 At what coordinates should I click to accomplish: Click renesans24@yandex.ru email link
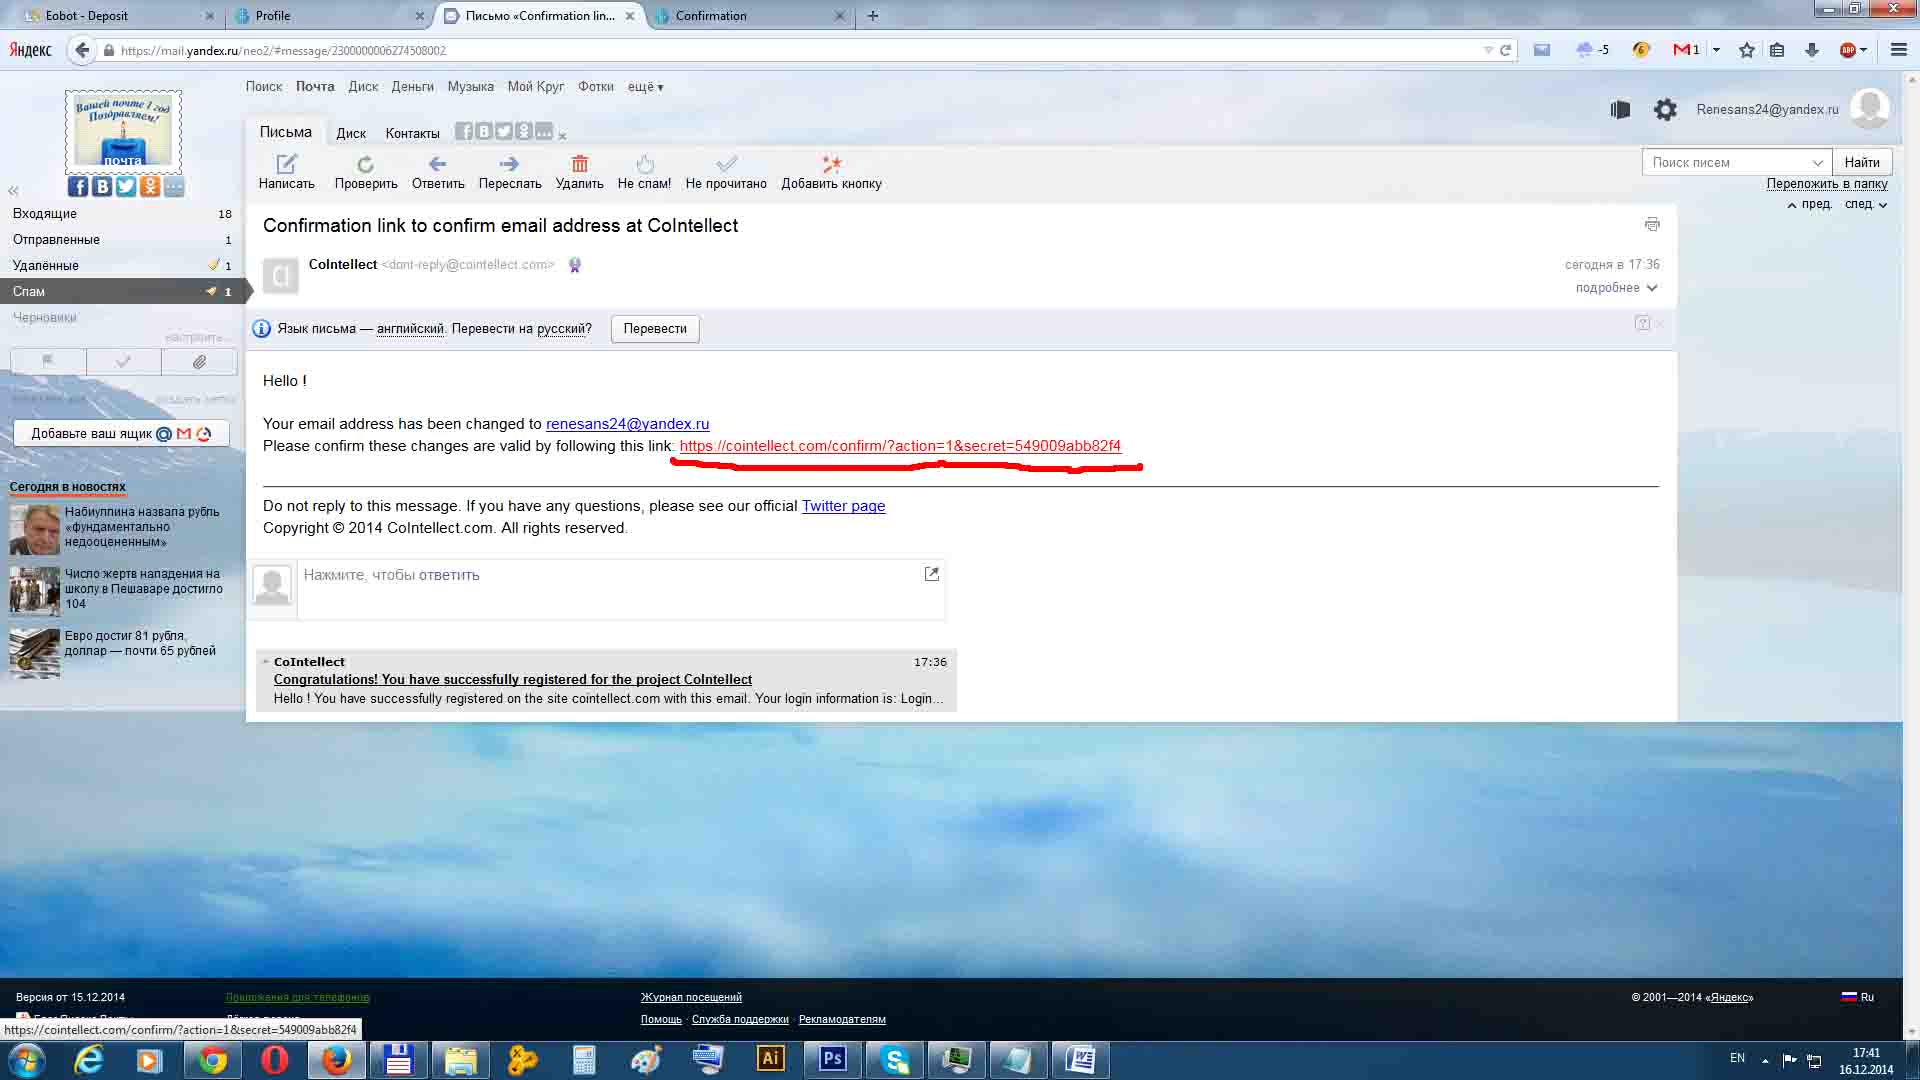click(627, 424)
